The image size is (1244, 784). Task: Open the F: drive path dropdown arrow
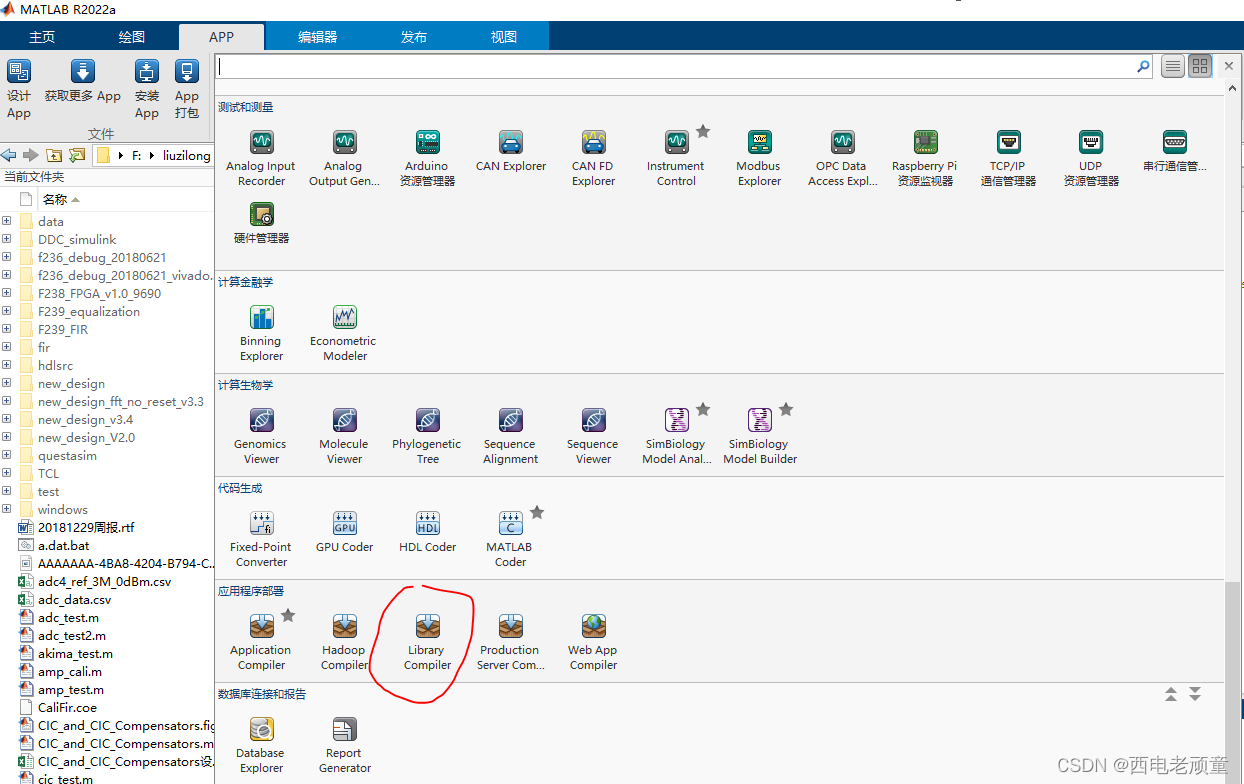coord(151,156)
